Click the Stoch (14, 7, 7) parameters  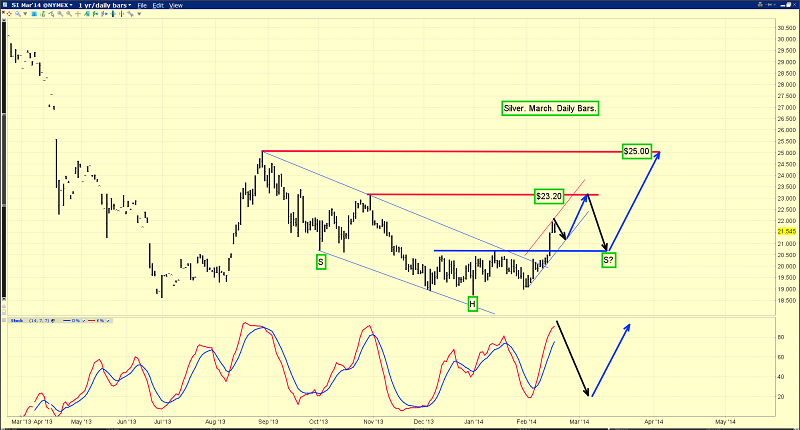[39, 320]
